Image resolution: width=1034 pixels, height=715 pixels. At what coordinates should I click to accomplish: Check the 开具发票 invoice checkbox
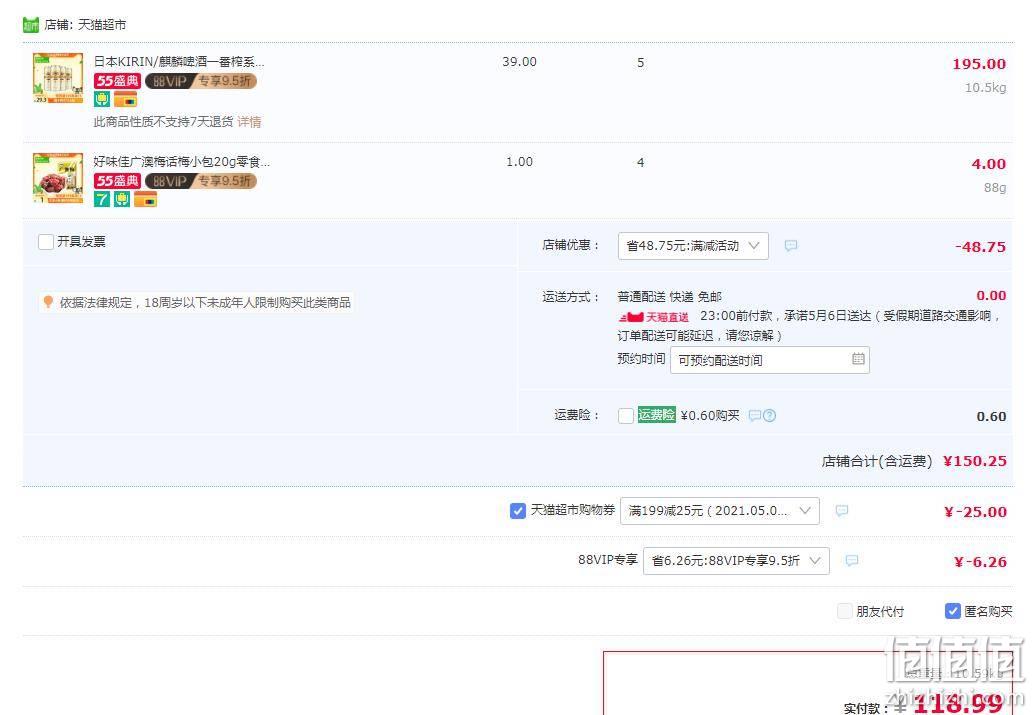(x=46, y=242)
